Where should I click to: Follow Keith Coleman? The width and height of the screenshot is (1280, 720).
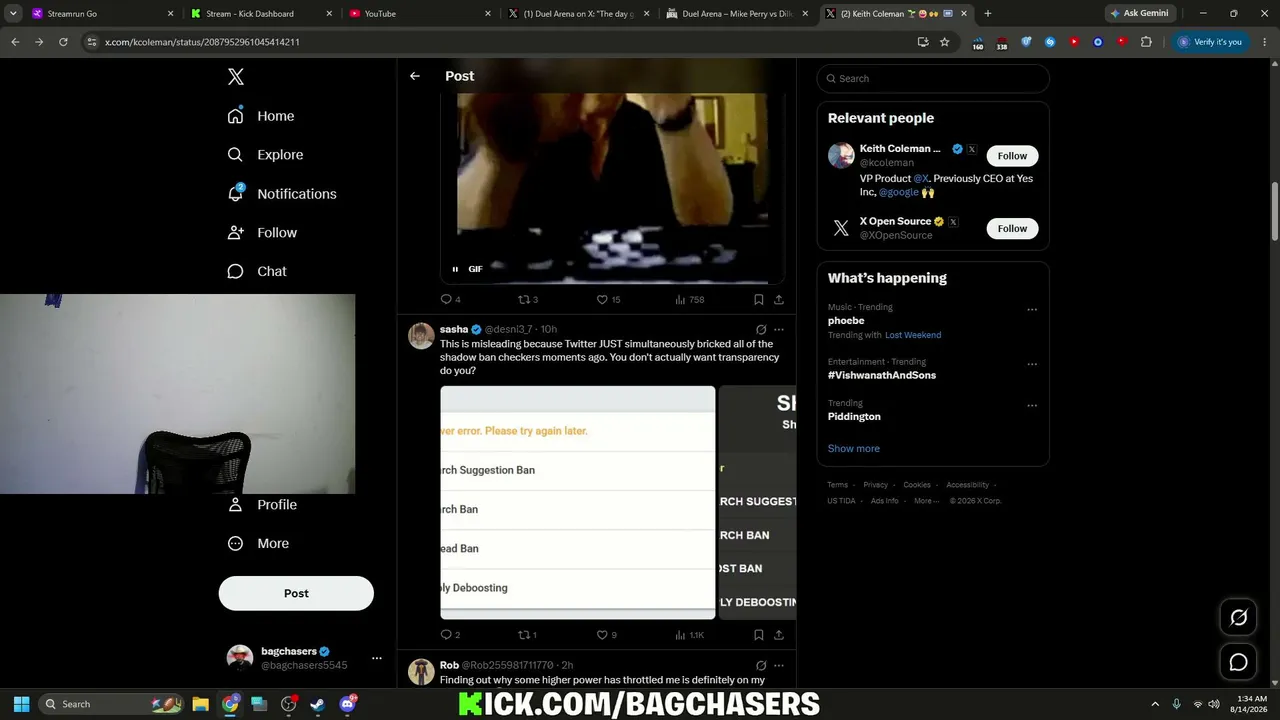[x=1012, y=156]
